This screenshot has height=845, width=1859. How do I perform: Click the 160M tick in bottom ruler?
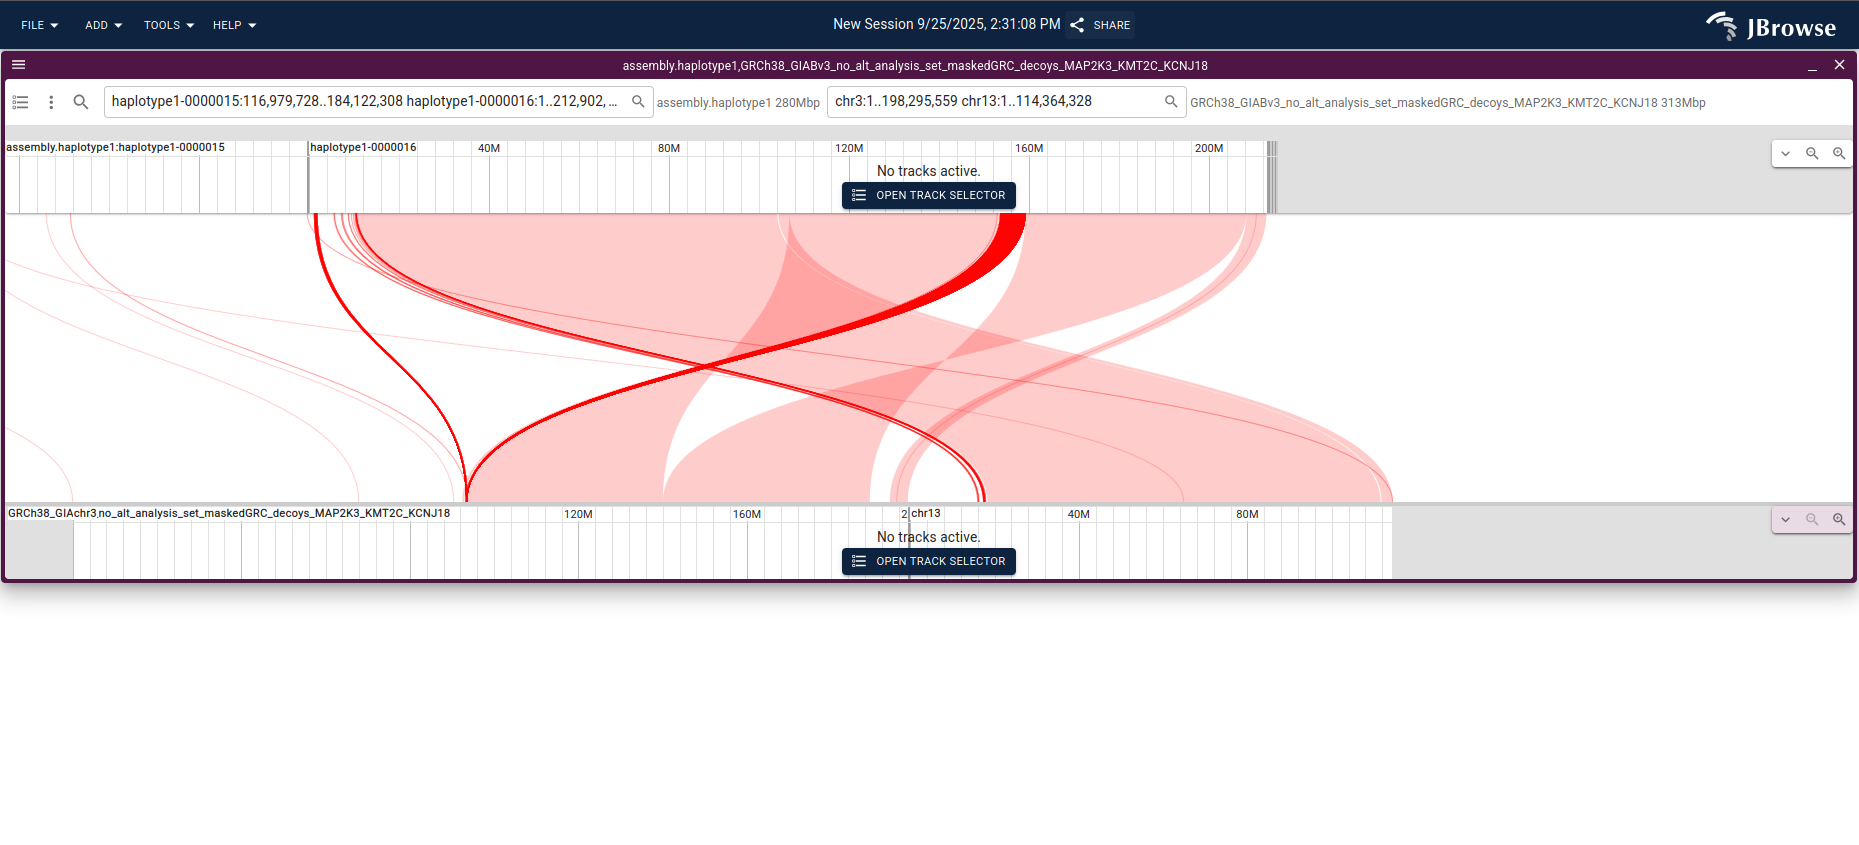tap(747, 514)
